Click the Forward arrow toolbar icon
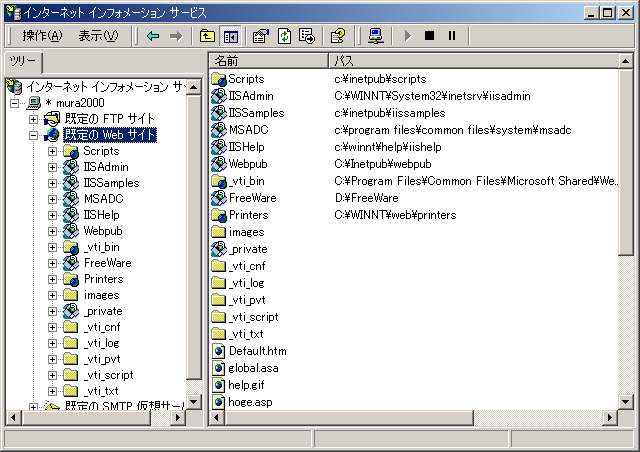 point(176,36)
